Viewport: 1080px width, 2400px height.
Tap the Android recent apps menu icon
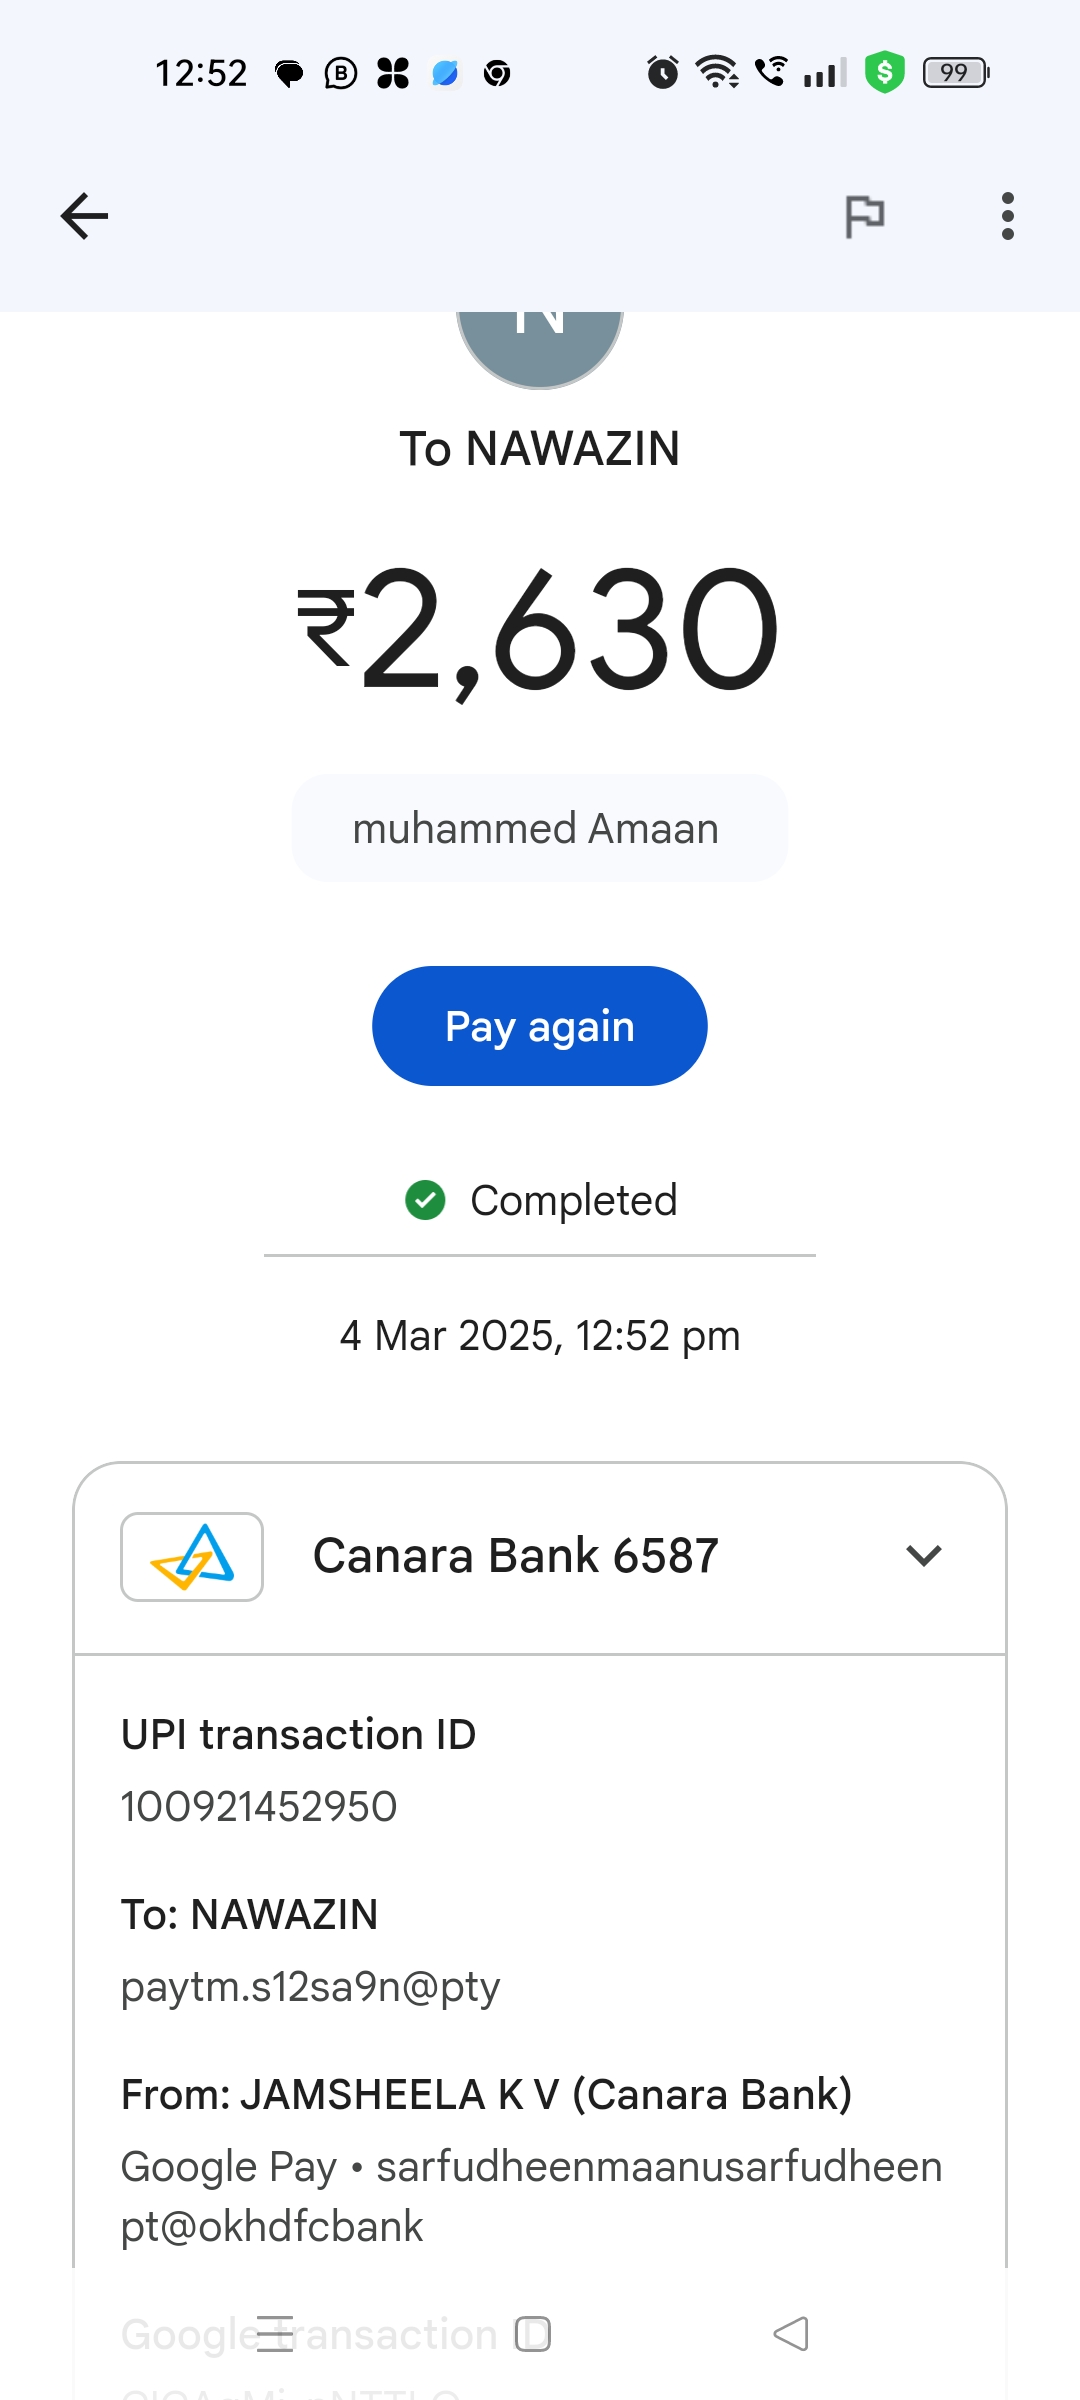tap(275, 2334)
